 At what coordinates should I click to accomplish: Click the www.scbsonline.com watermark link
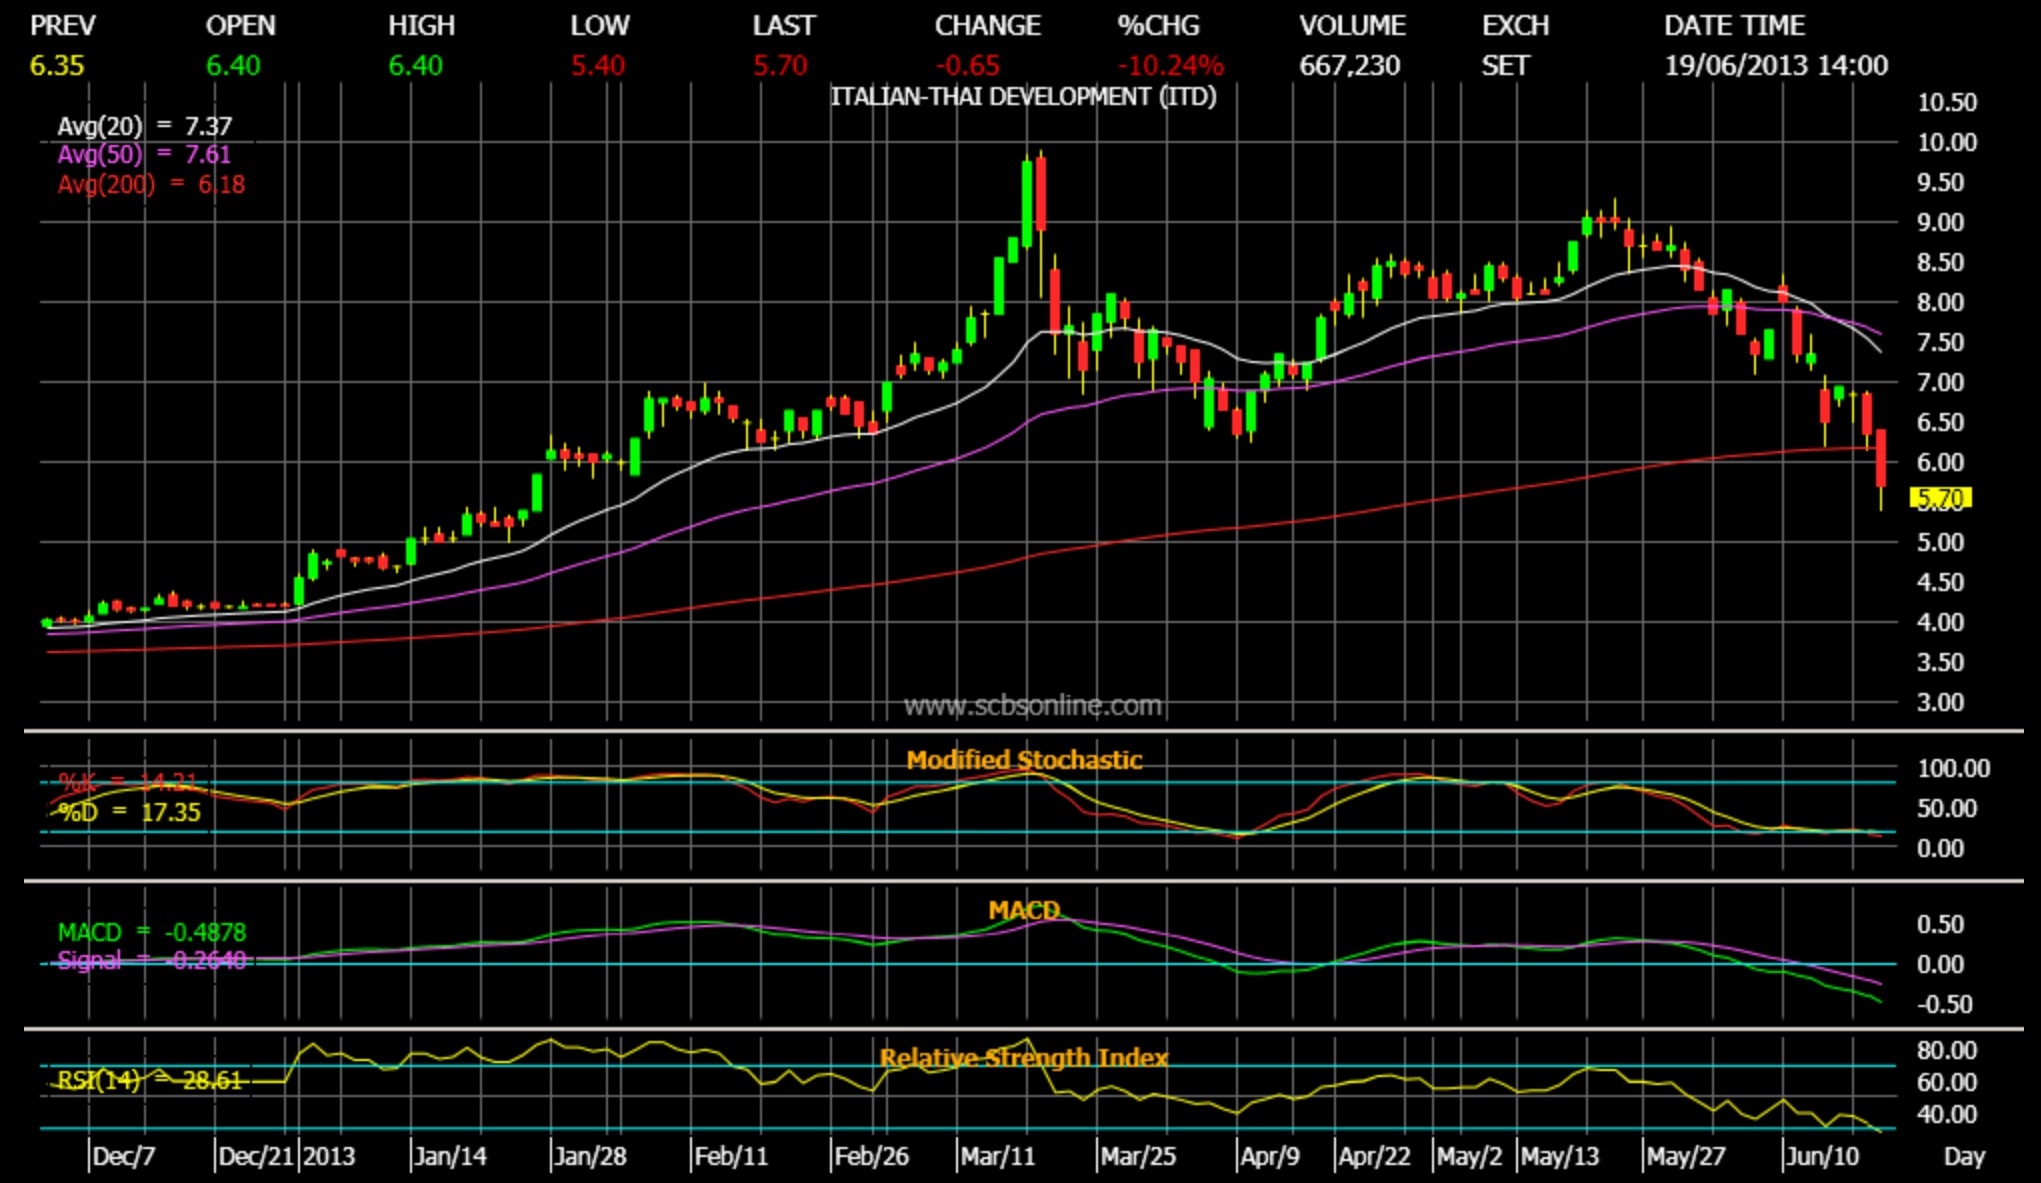click(x=1032, y=706)
